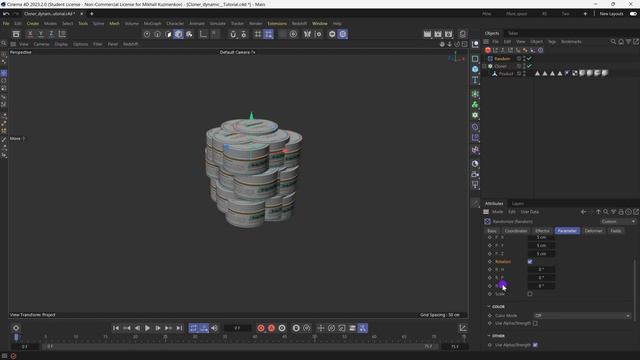640x360 pixels.
Task: Check Use Alpha/Strength under Color
Action: pos(535,323)
